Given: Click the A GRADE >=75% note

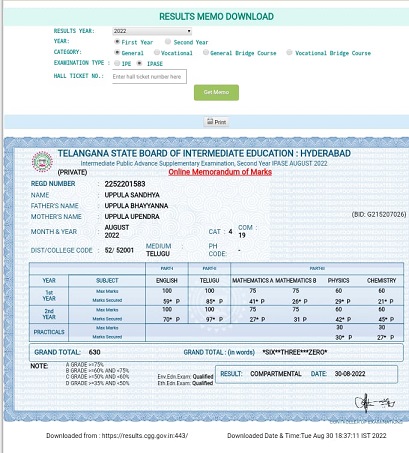Looking at the screenshot, I should 85,365.
